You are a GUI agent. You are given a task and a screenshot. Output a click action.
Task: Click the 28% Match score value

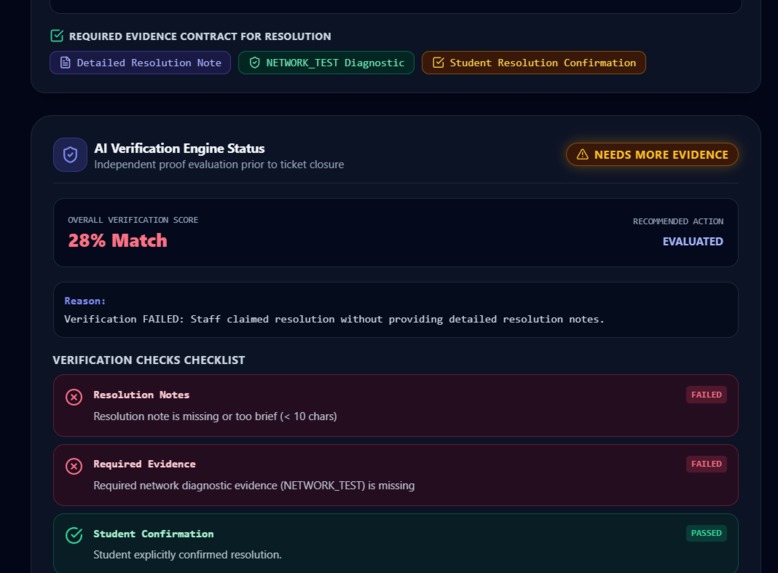(x=118, y=241)
